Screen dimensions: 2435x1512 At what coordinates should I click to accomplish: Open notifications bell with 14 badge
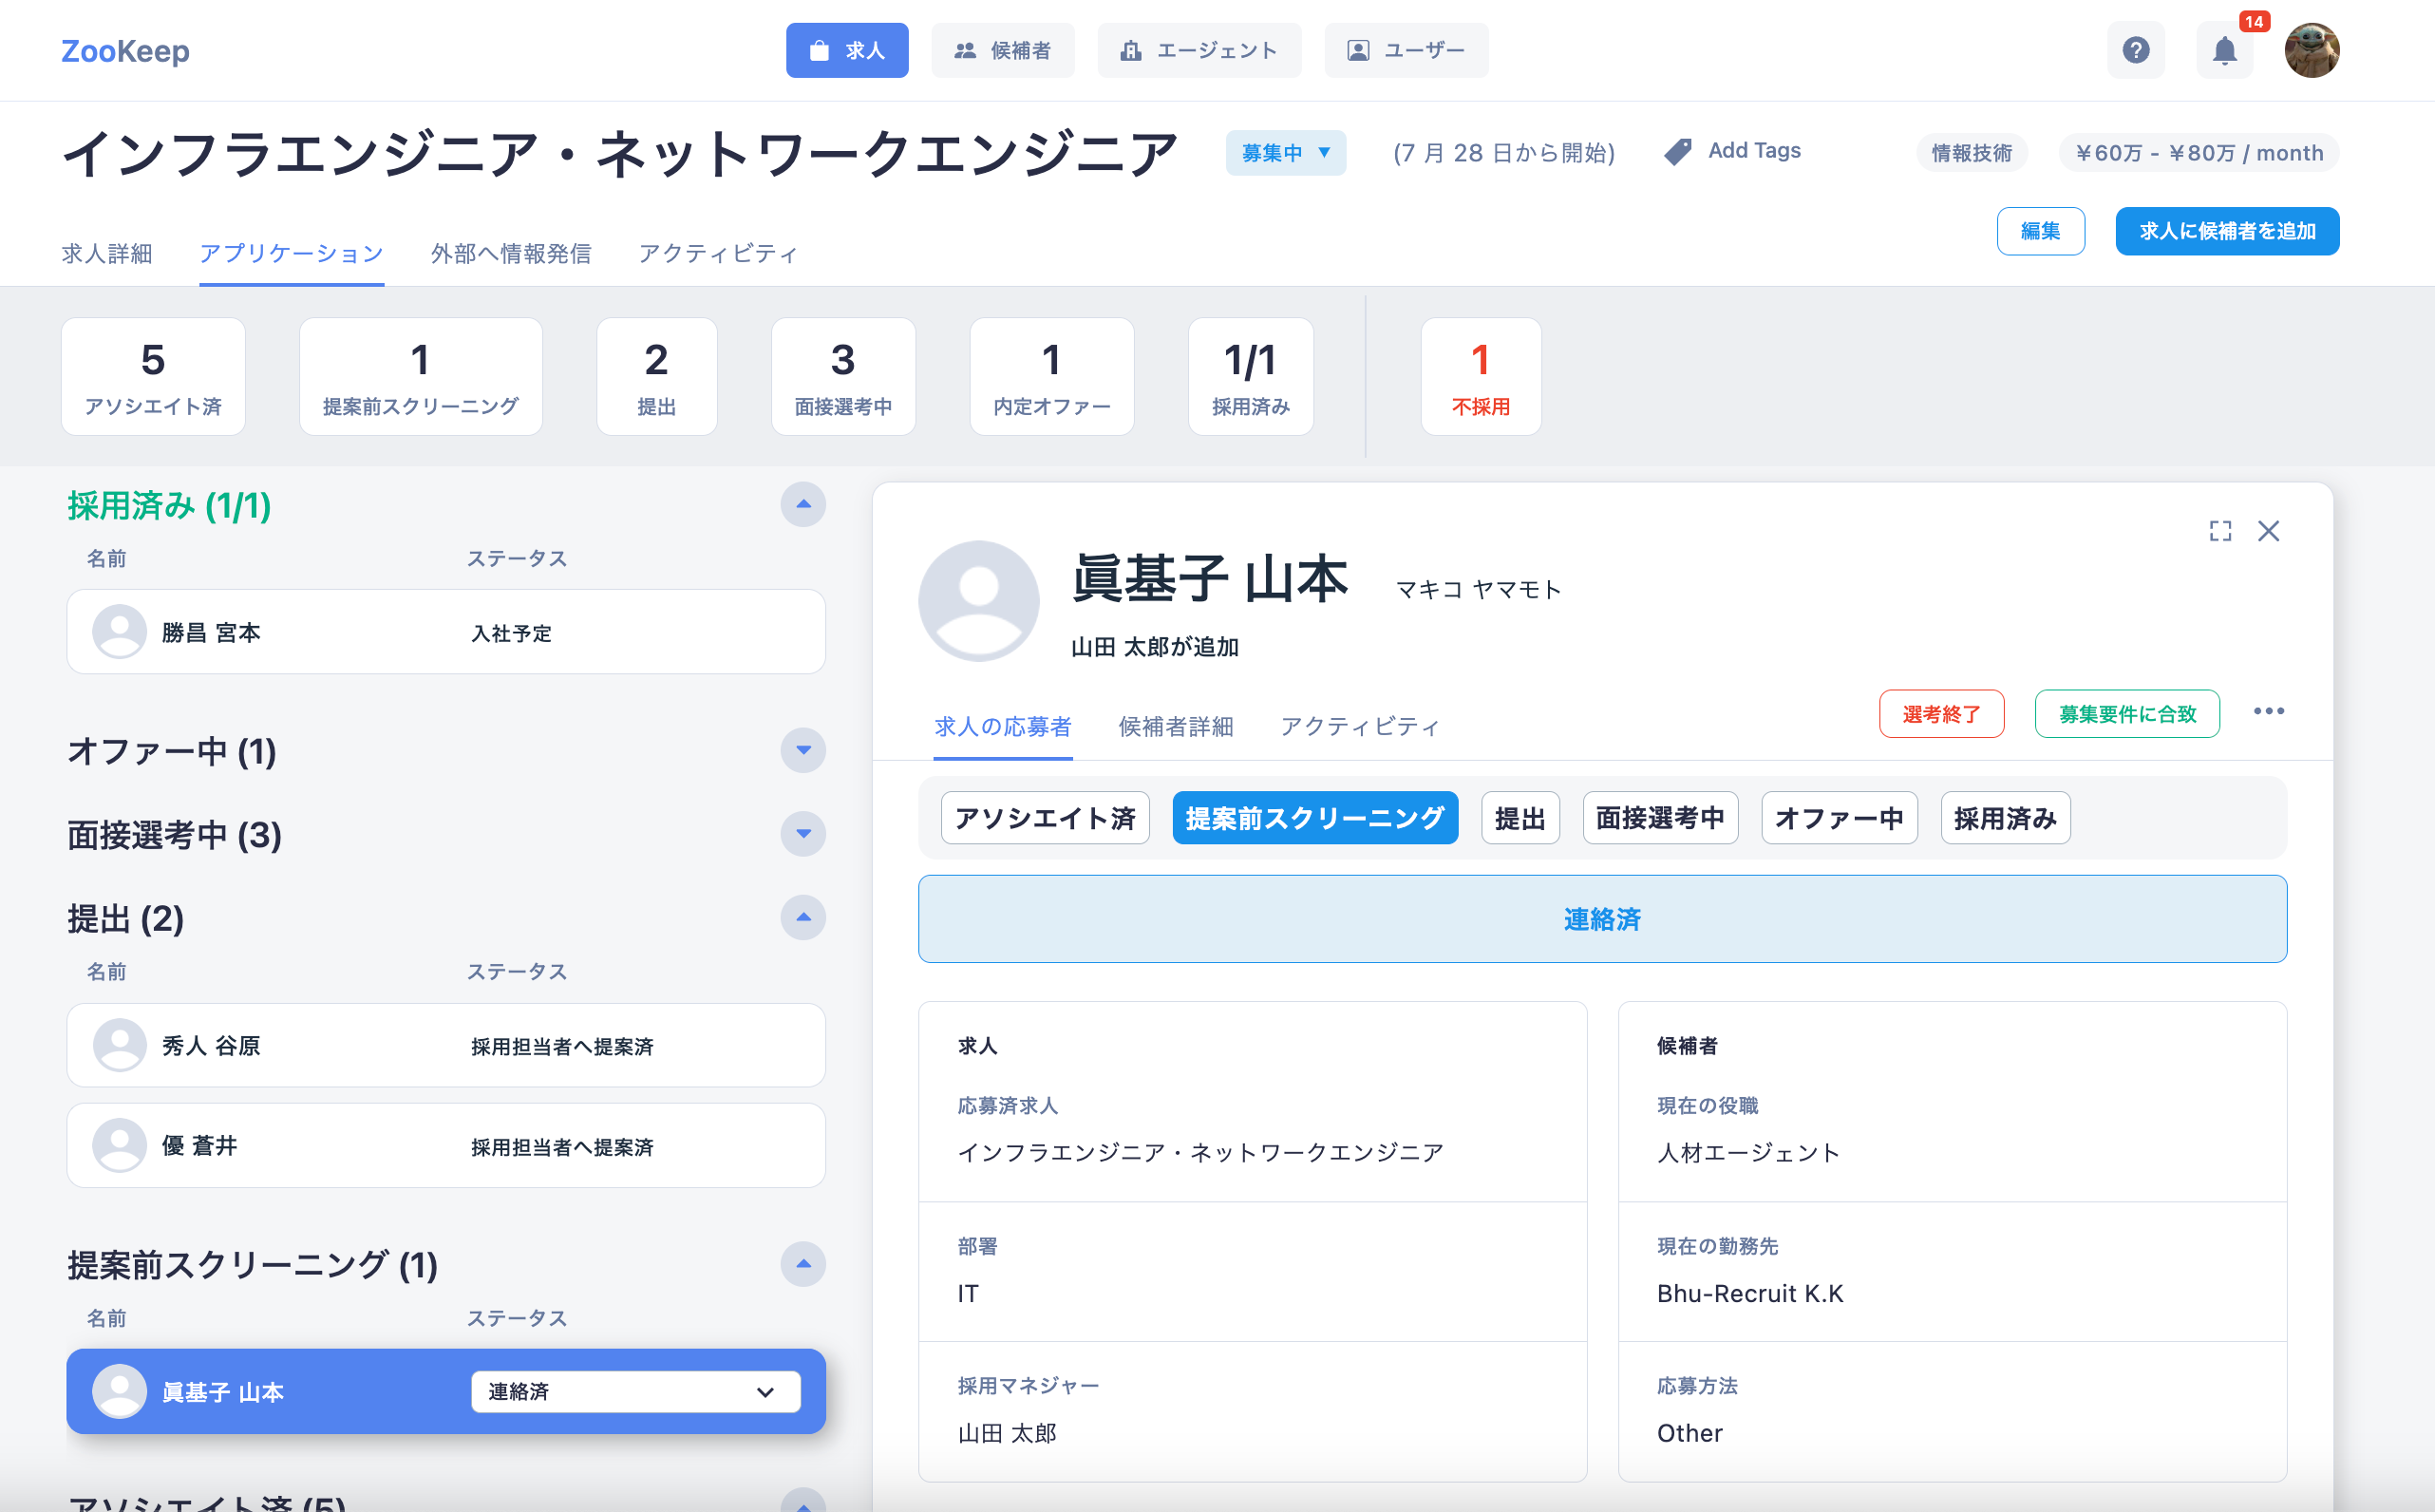coord(2223,50)
